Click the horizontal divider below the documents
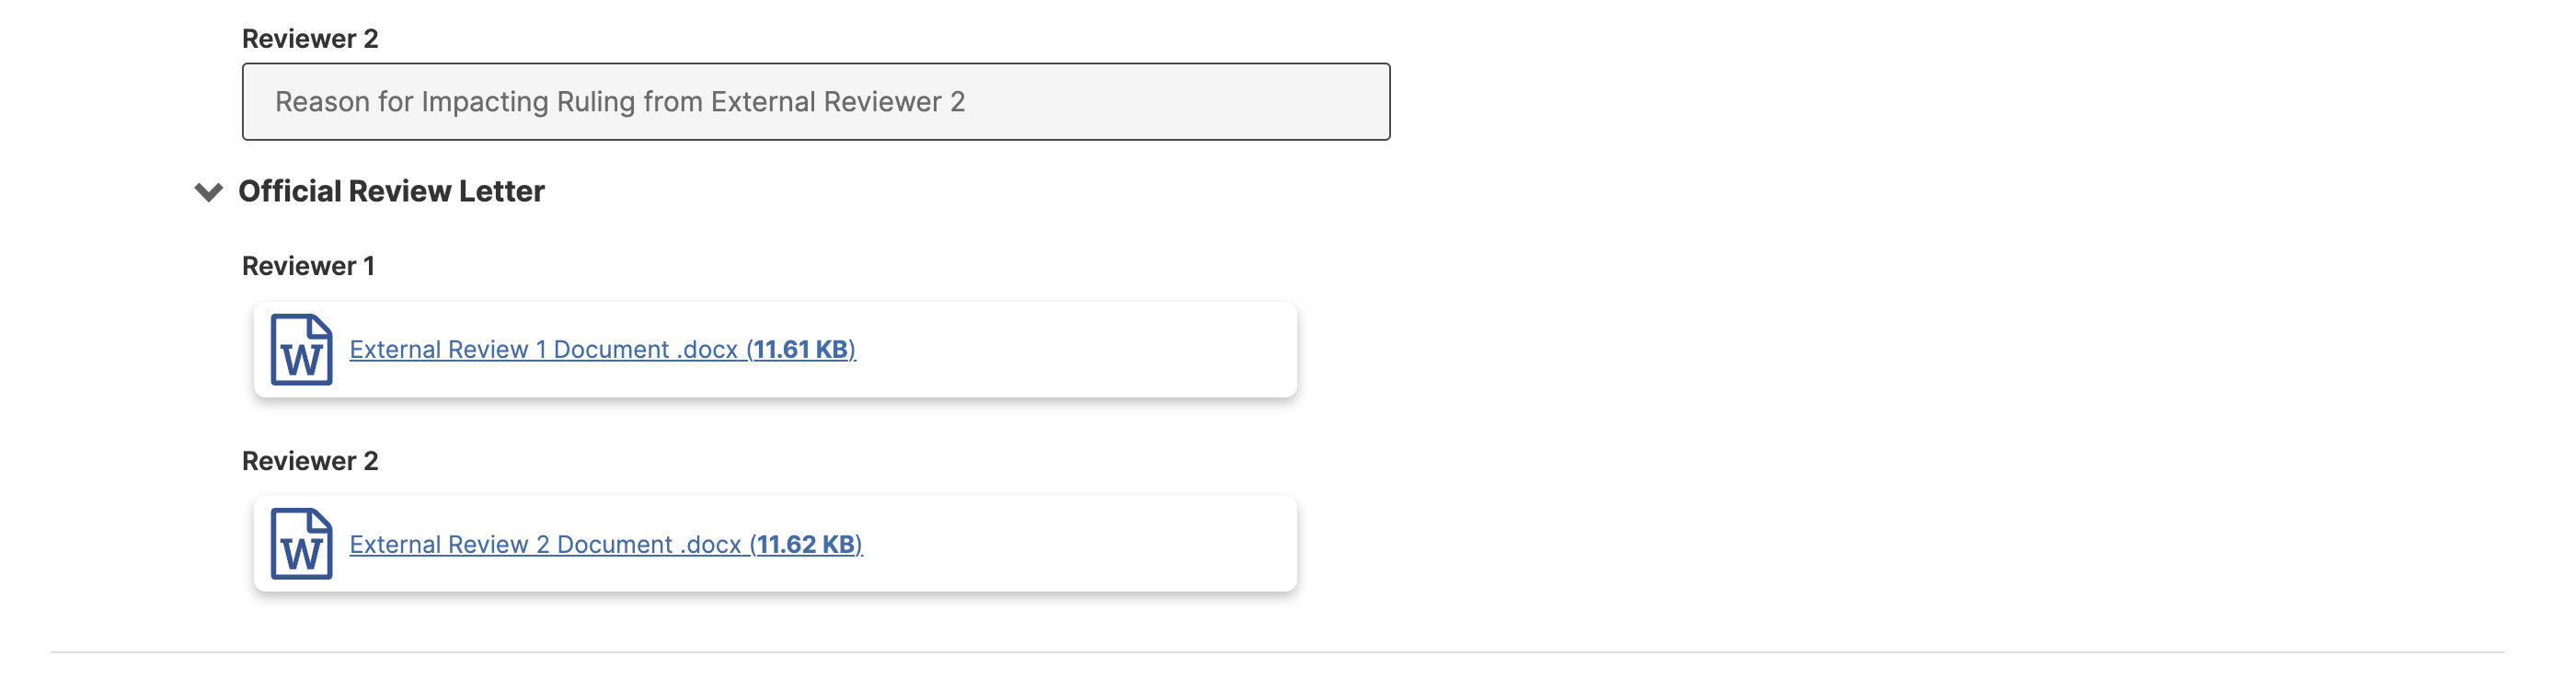 tap(1277, 652)
